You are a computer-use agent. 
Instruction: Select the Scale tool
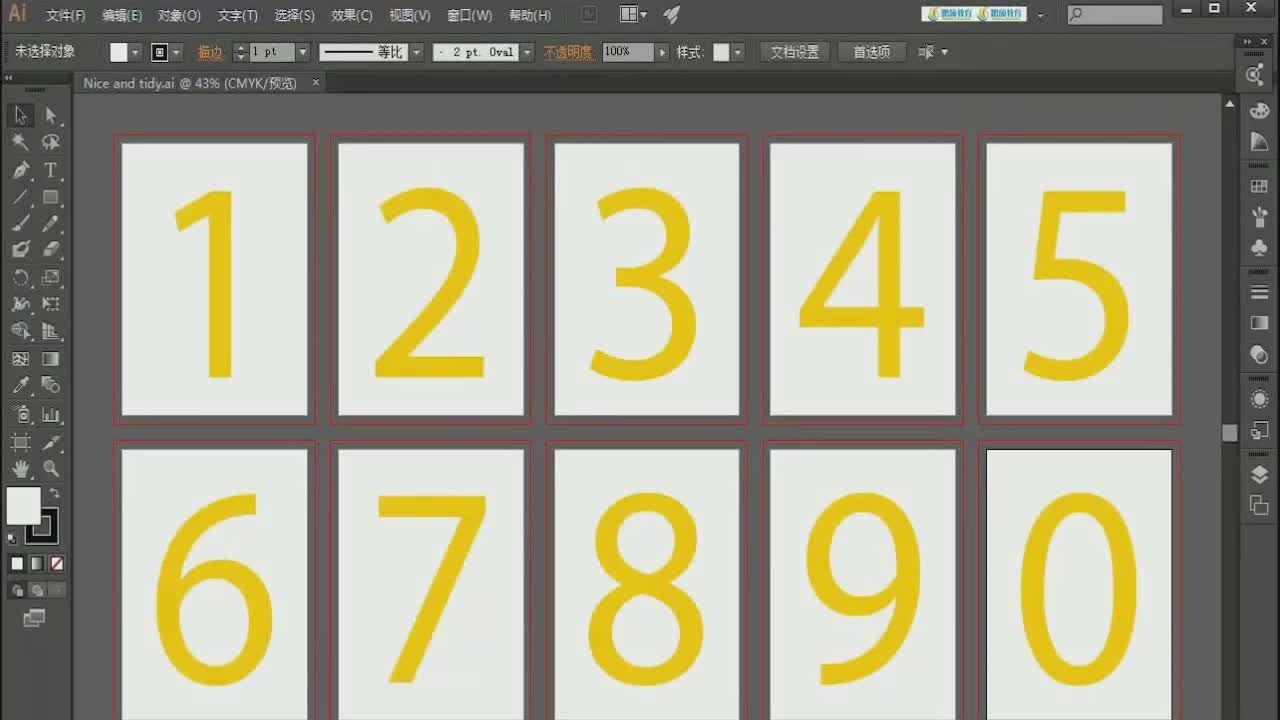(x=51, y=277)
